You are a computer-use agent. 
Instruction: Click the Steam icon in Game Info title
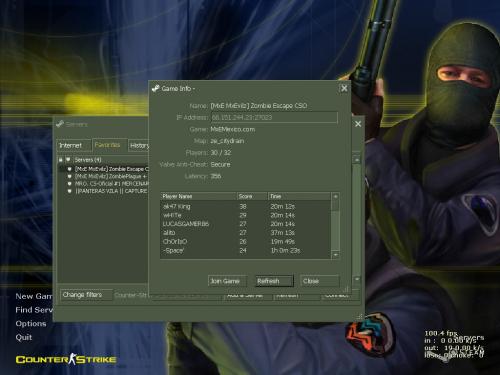[155, 88]
